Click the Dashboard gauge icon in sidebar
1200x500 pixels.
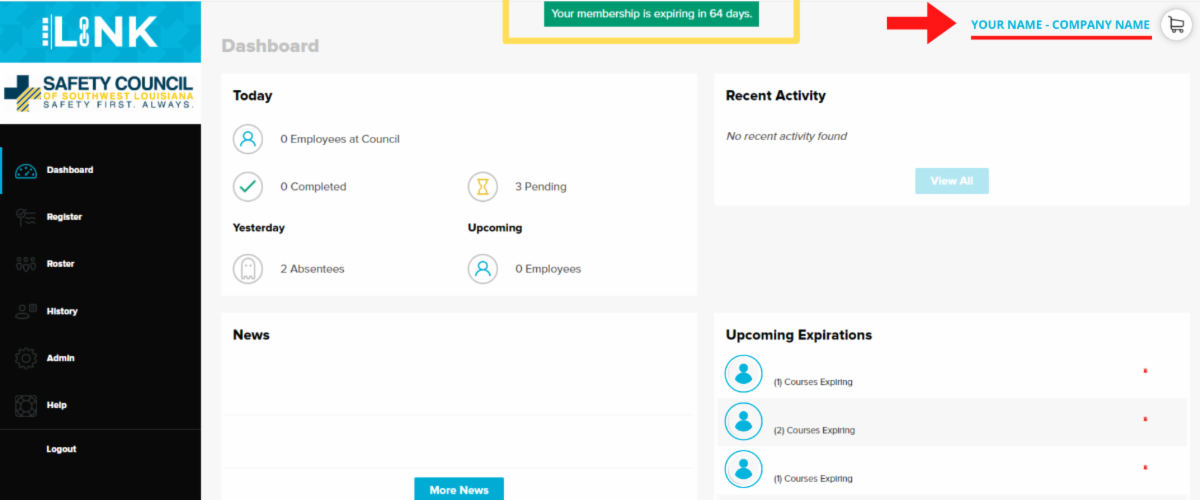pos(27,170)
